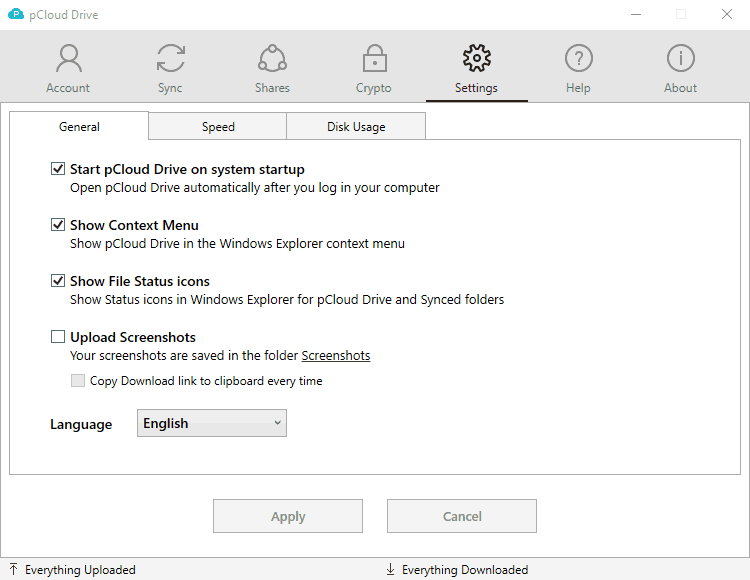Click the Windows Explorer context menu description

click(237, 243)
